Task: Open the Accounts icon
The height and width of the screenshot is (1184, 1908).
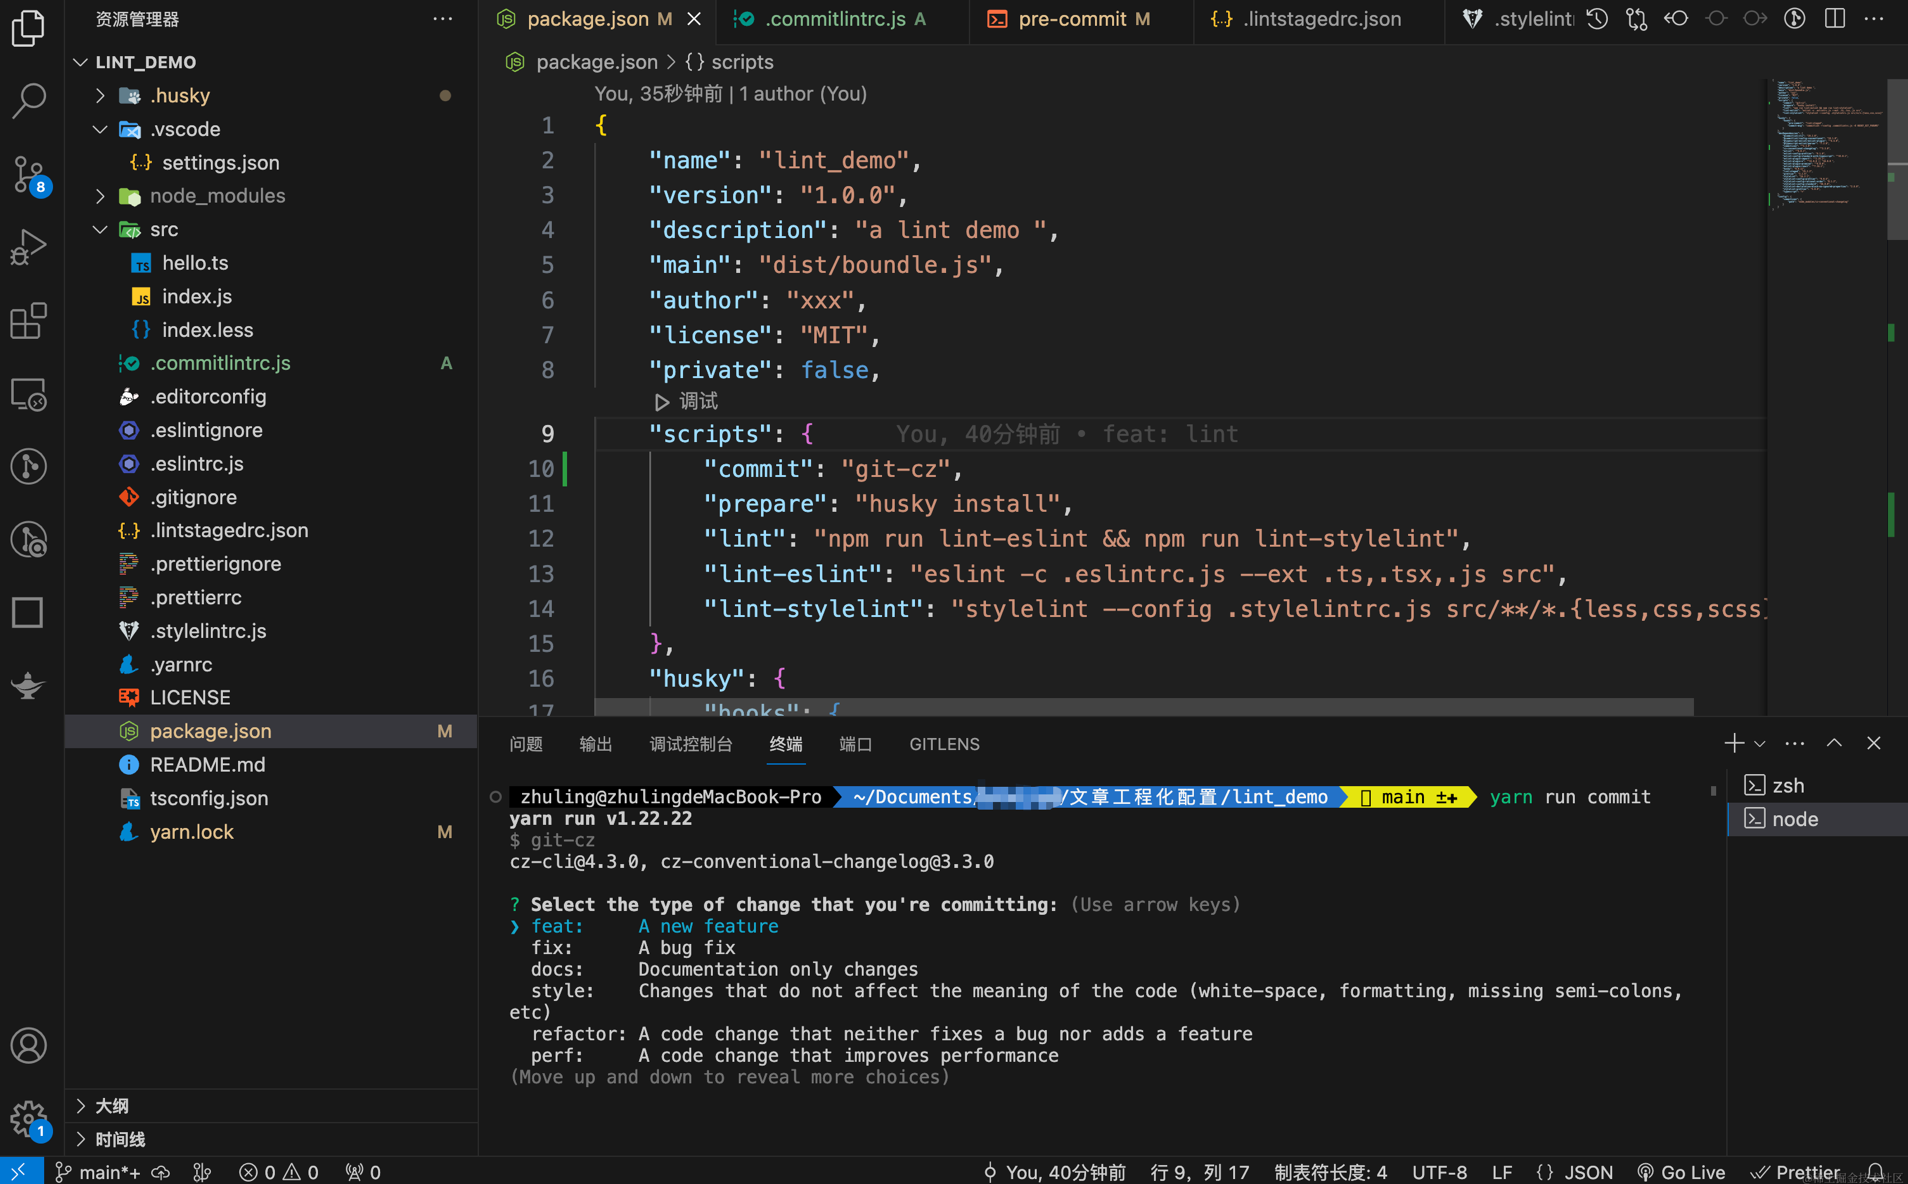Action: click(x=28, y=1046)
